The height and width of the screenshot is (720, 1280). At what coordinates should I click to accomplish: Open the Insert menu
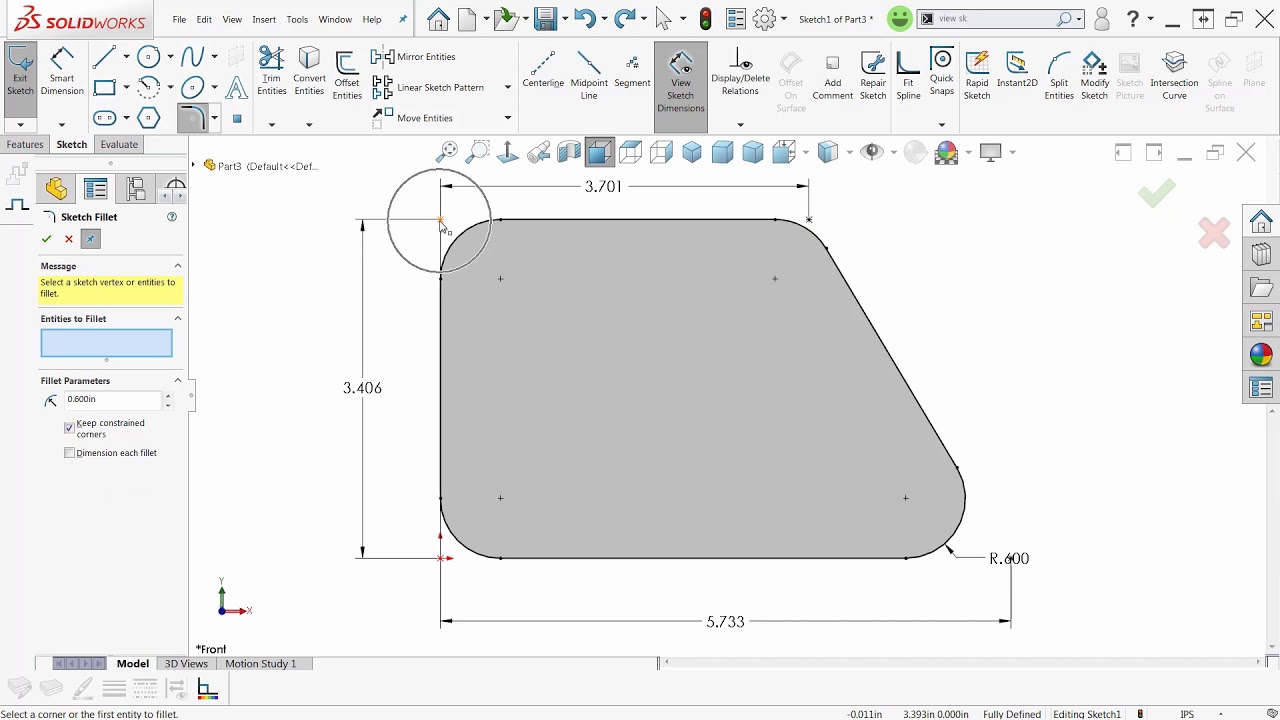264,19
